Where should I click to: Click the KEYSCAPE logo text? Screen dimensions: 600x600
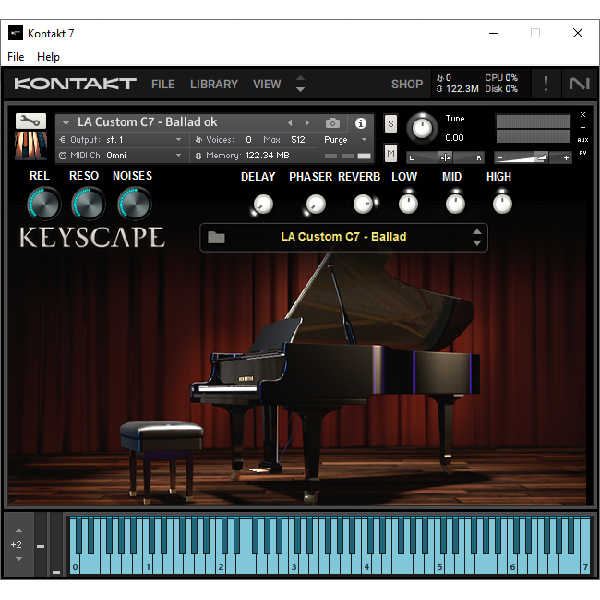[92, 237]
